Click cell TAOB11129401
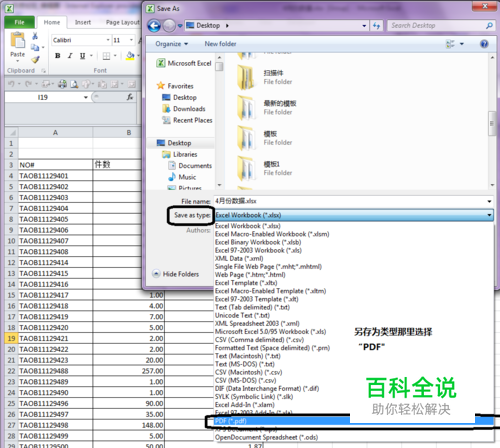 click(x=55, y=176)
